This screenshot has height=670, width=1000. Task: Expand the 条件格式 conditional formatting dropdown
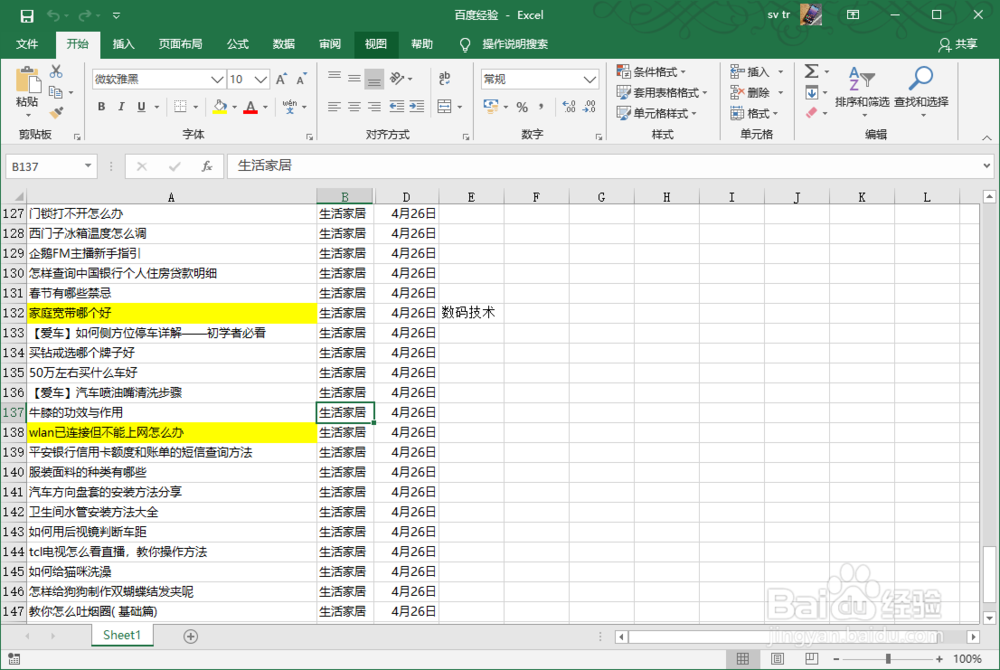tap(655, 72)
